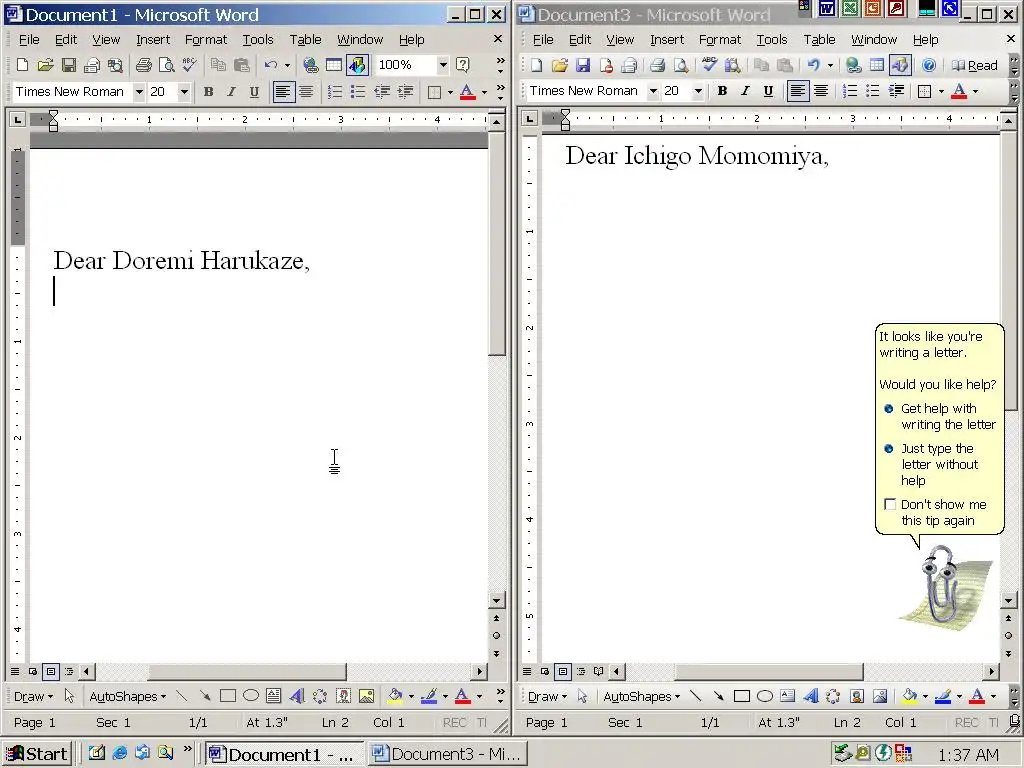Click Insert Picture icon in Document1 Draw toolbar
Screen dimensions: 1024x768
tap(366, 696)
